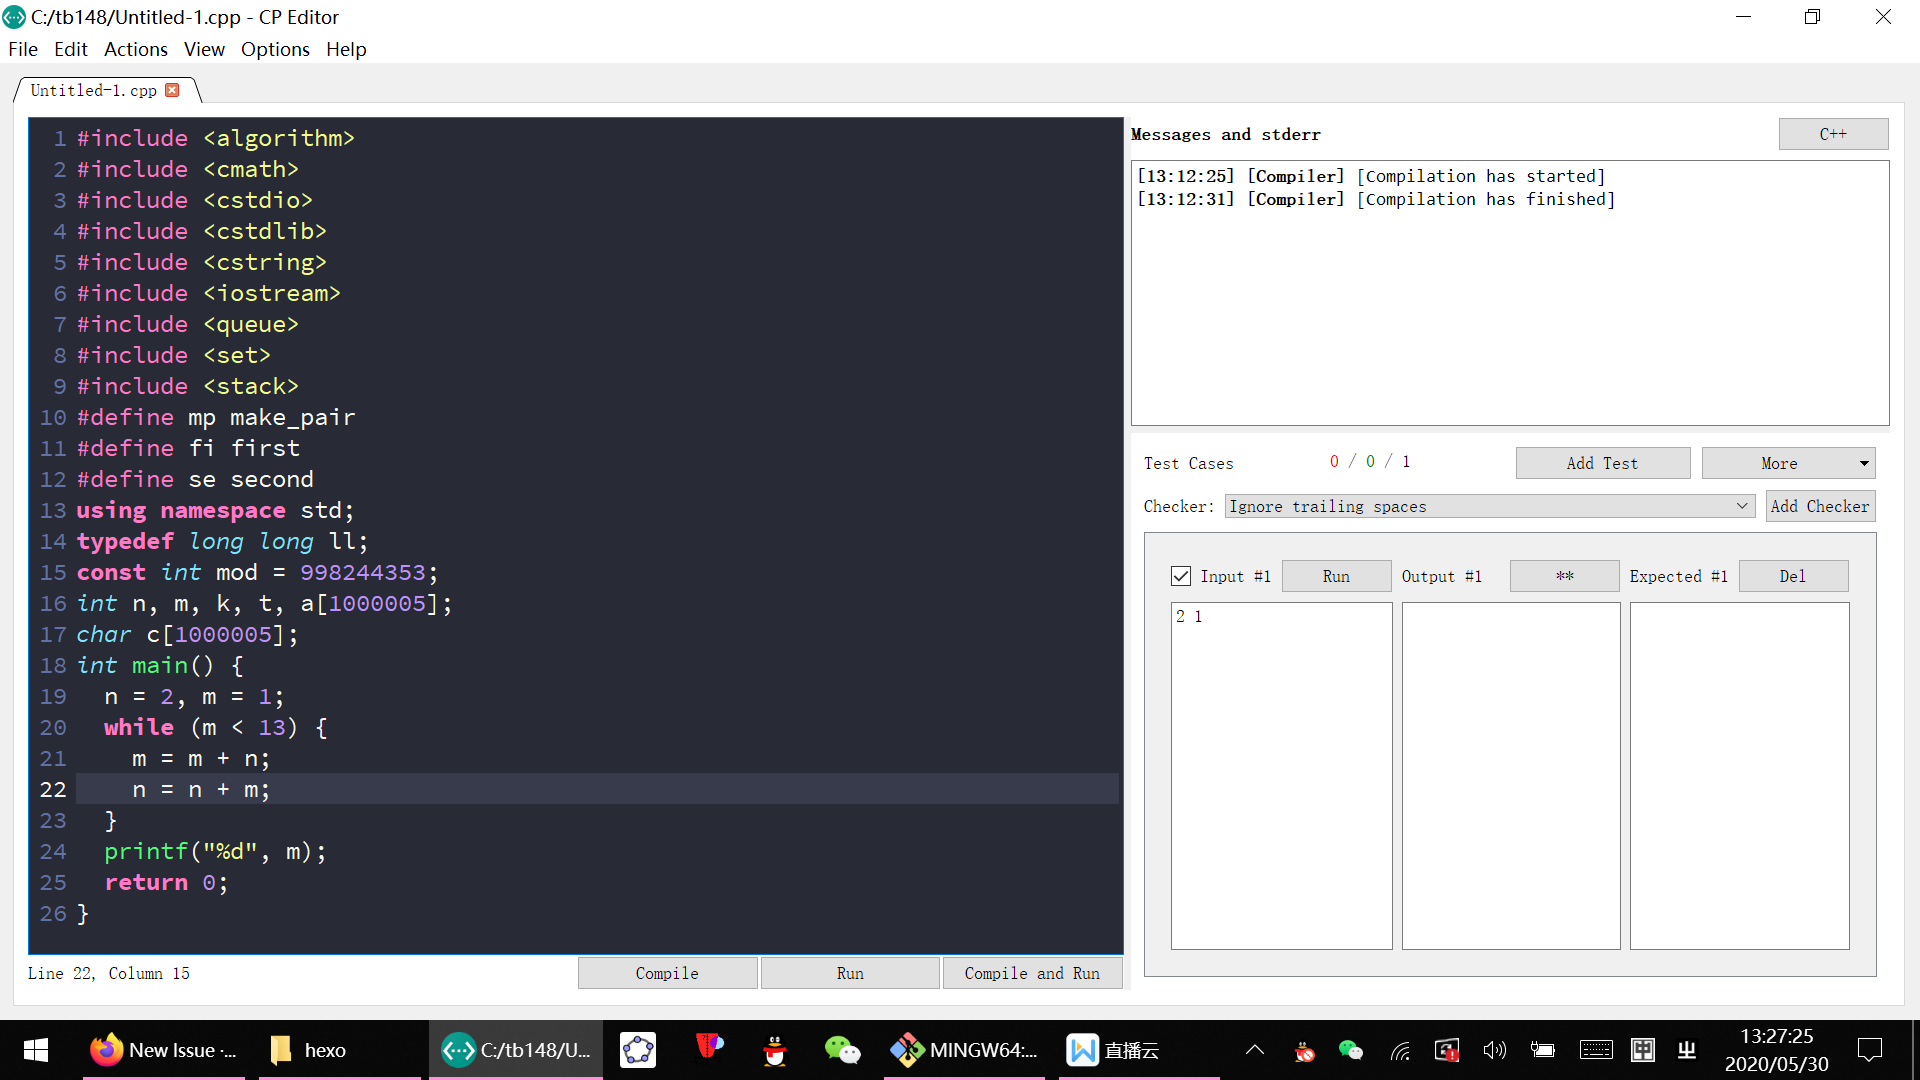Screen dimensions: 1920x1080
Task: Click the Add Test button
Action: [x=1602, y=462]
